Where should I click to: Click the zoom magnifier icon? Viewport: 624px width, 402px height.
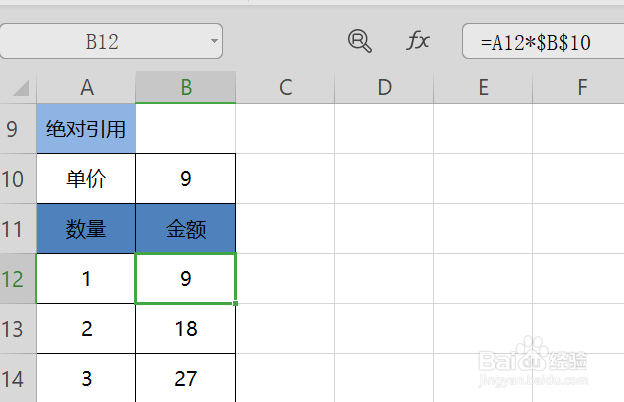pos(359,41)
